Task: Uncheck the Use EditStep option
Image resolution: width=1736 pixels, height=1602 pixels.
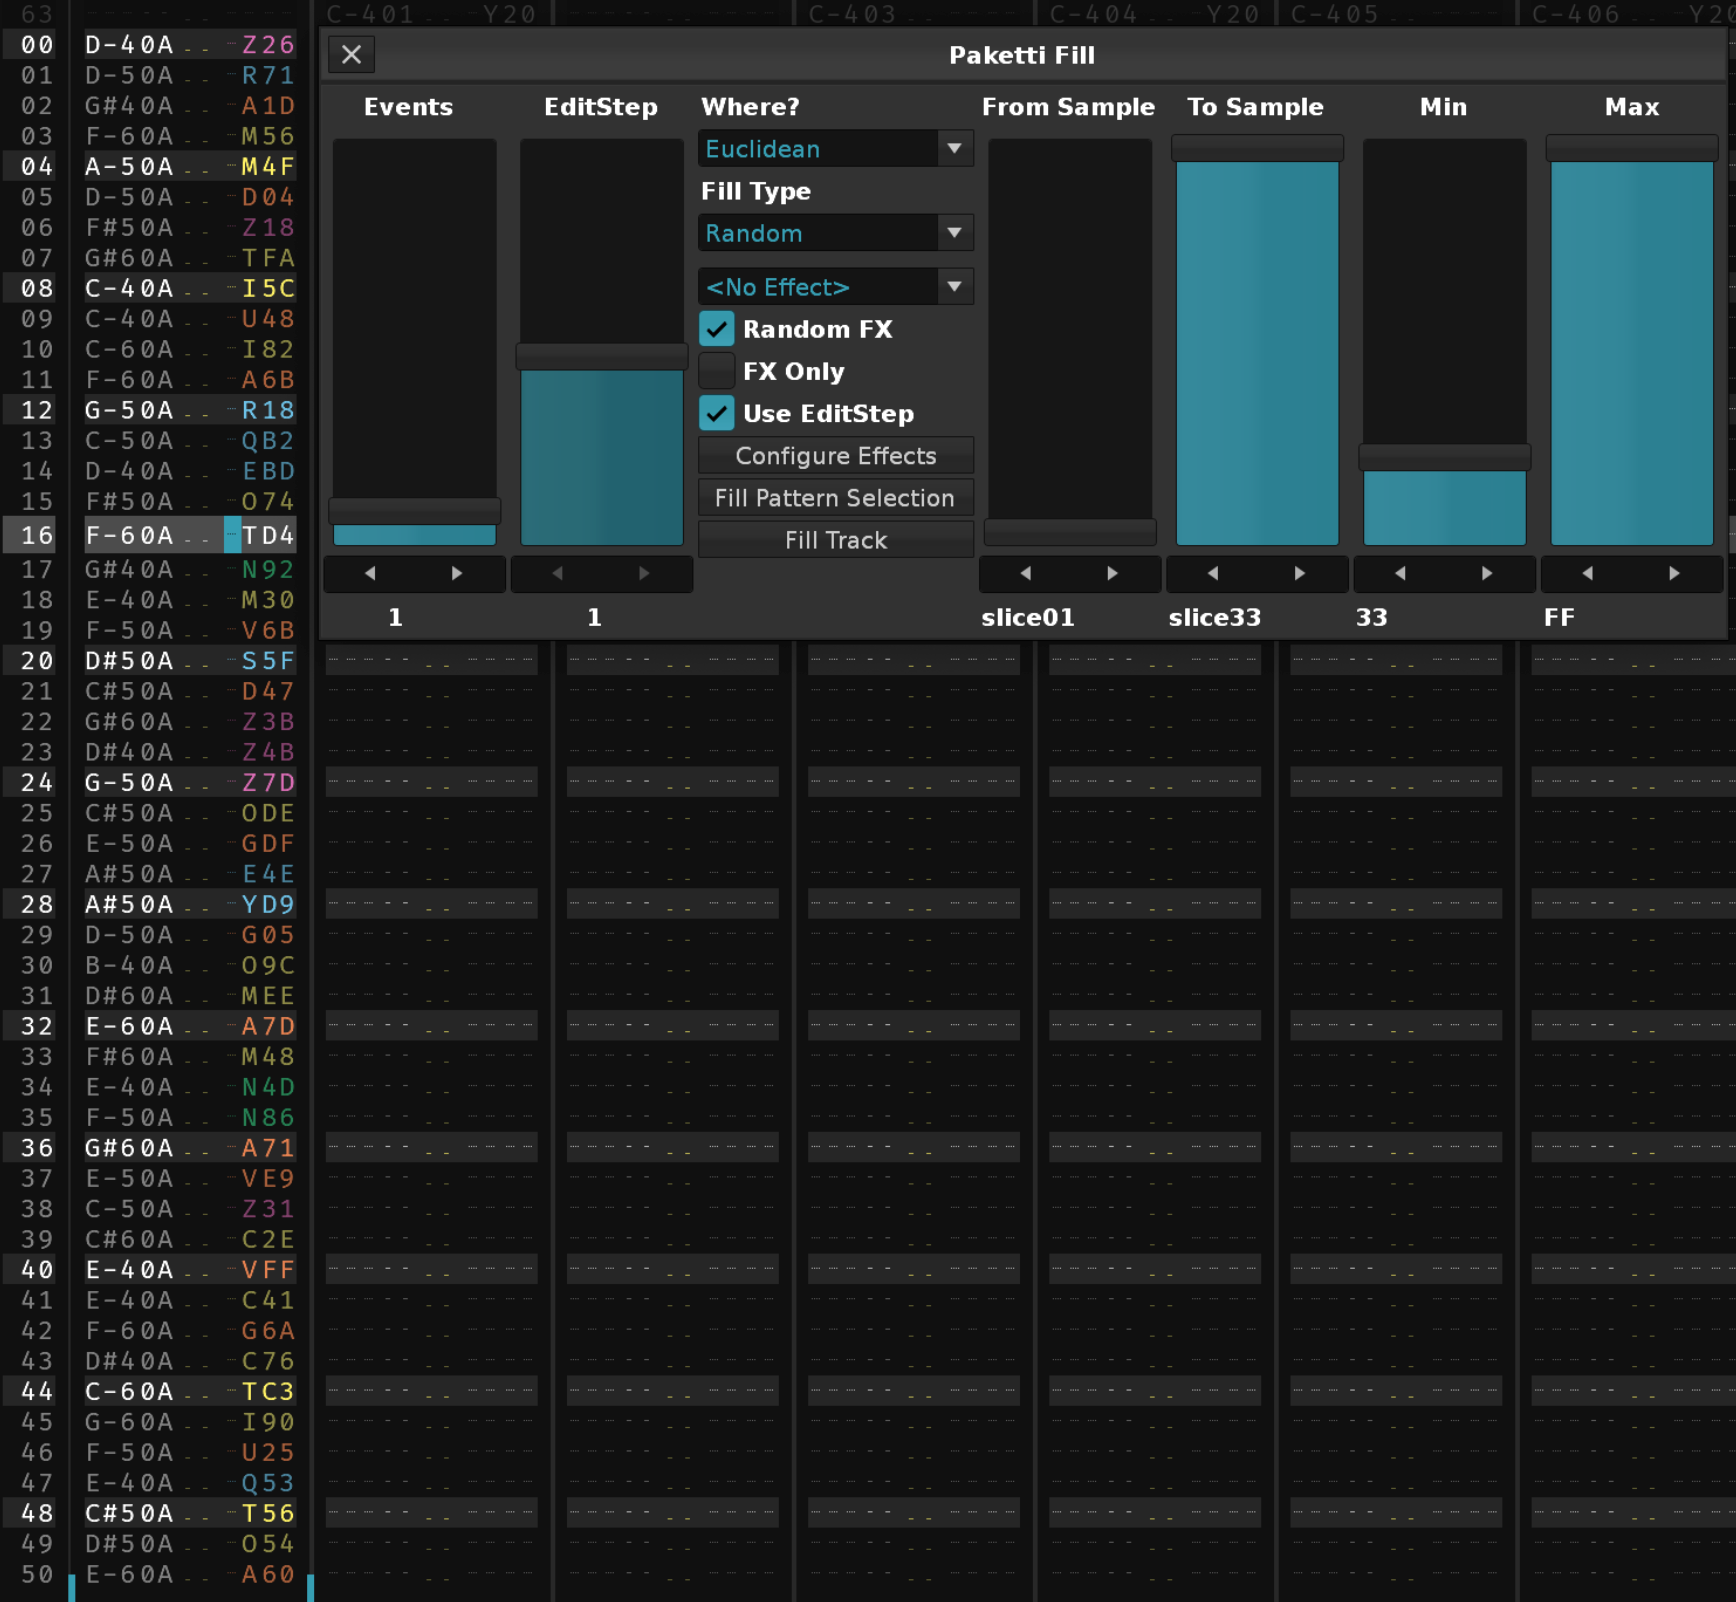Action: point(716,413)
